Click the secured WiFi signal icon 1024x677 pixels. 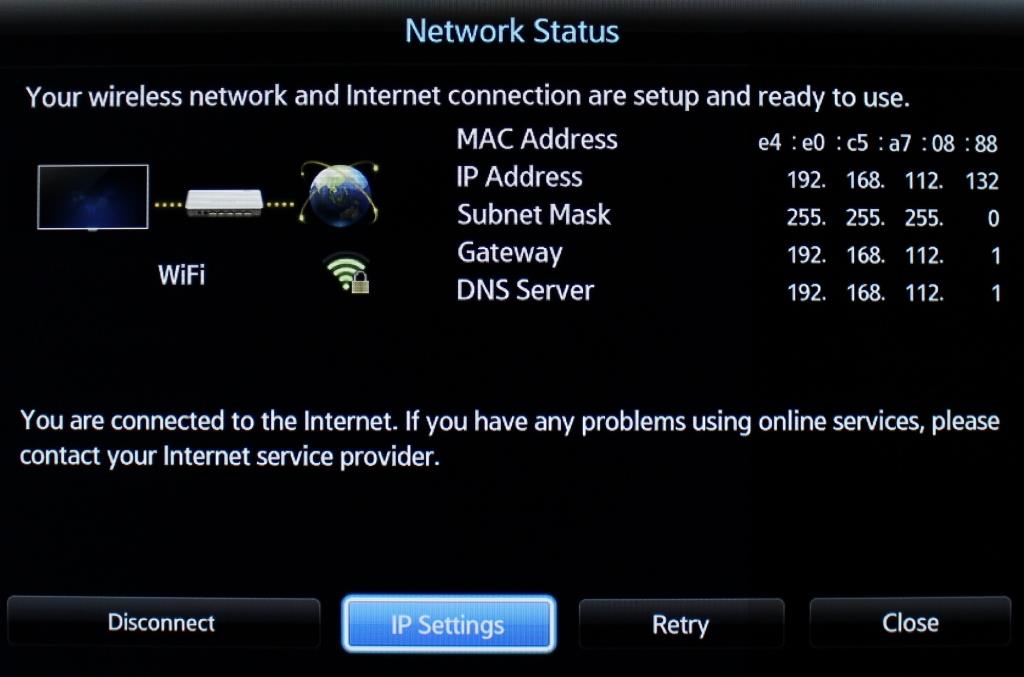347,274
